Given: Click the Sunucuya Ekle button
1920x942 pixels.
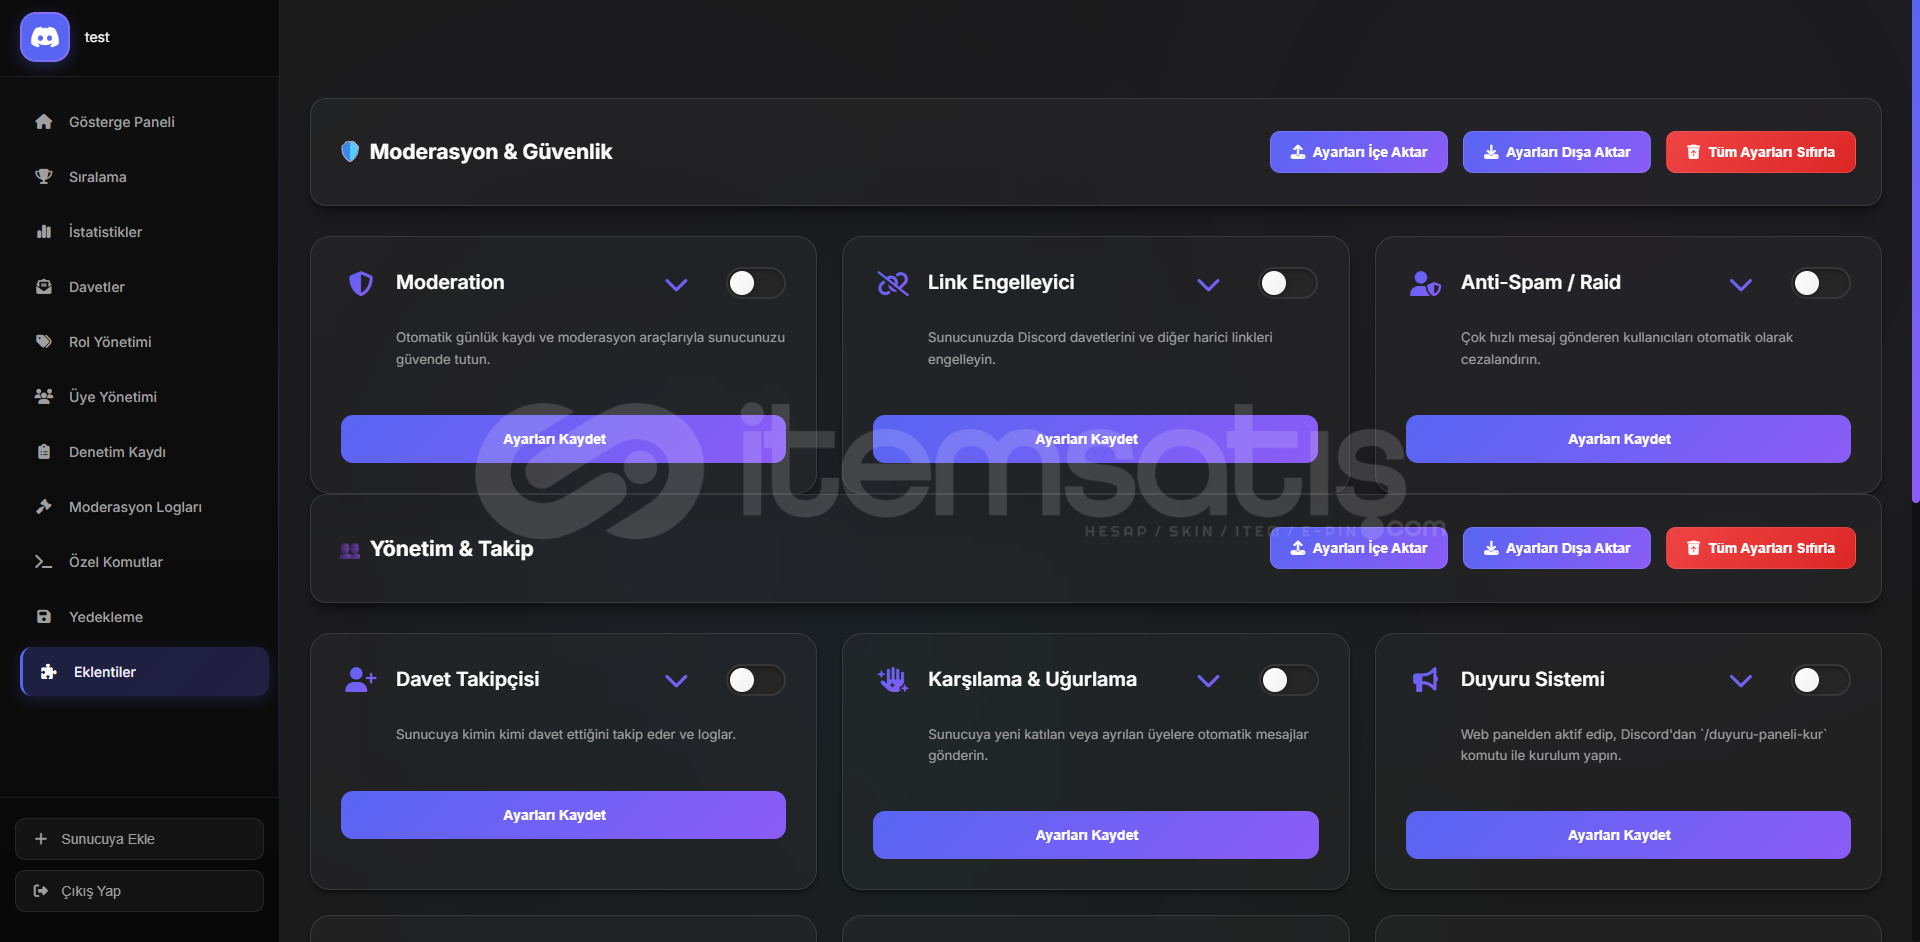Looking at the screenshot, I should click(139, 839).
